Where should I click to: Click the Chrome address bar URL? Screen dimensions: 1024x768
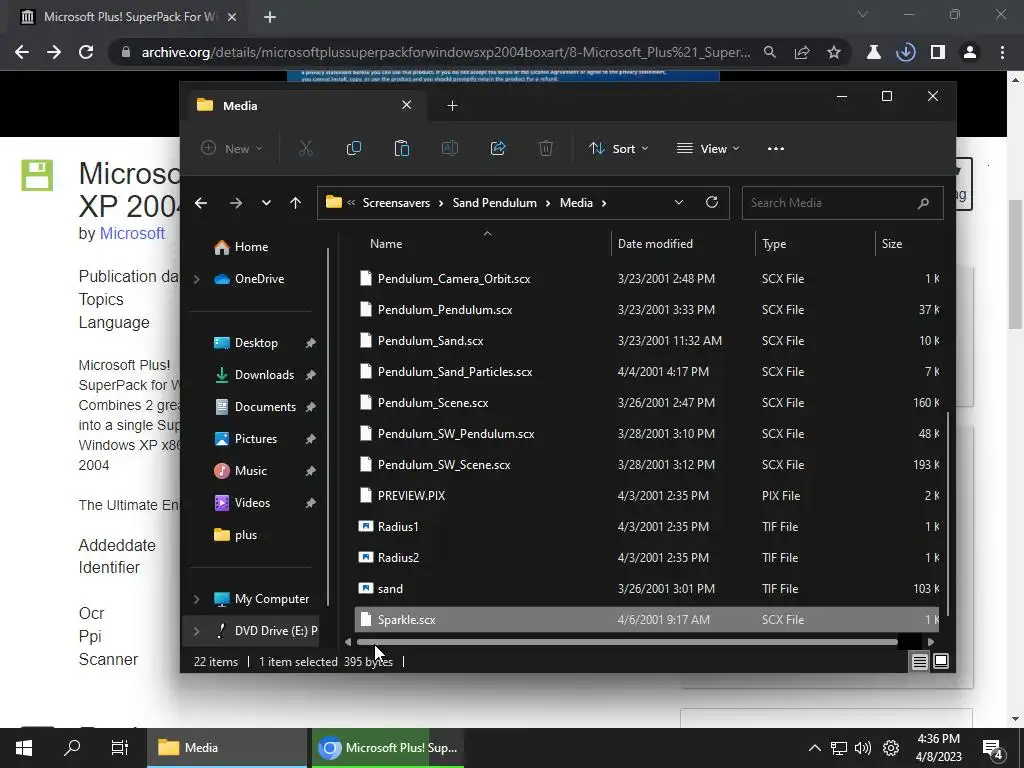[445, 52]
